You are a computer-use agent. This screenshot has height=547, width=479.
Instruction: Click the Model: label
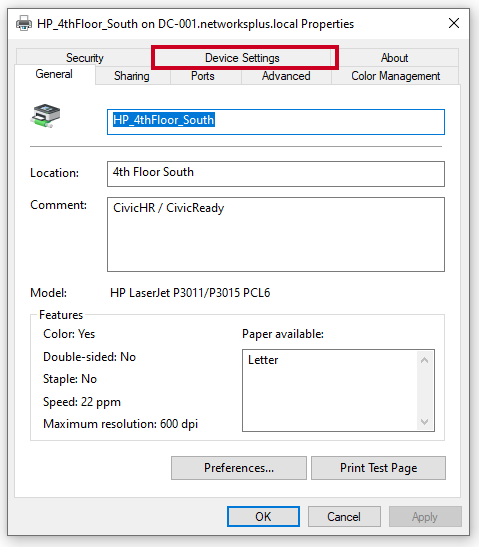48,293
